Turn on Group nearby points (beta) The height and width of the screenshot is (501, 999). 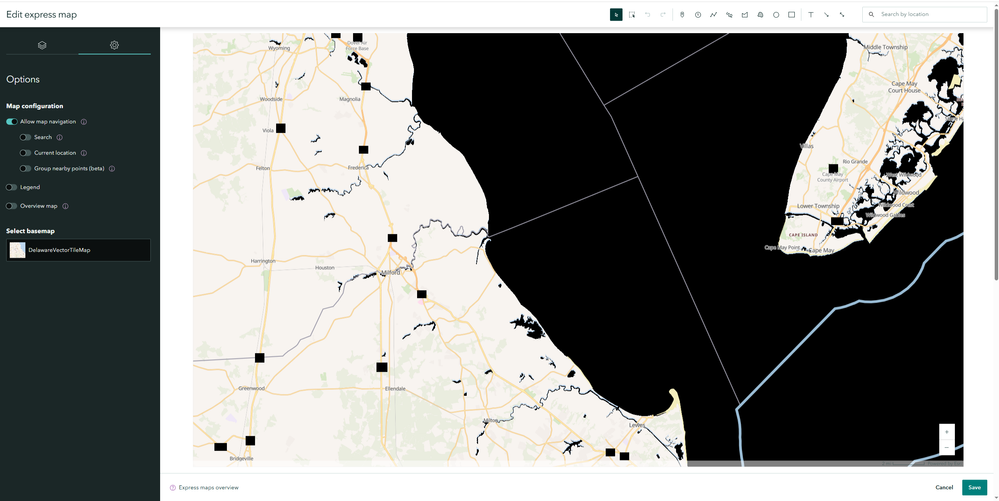25,169
